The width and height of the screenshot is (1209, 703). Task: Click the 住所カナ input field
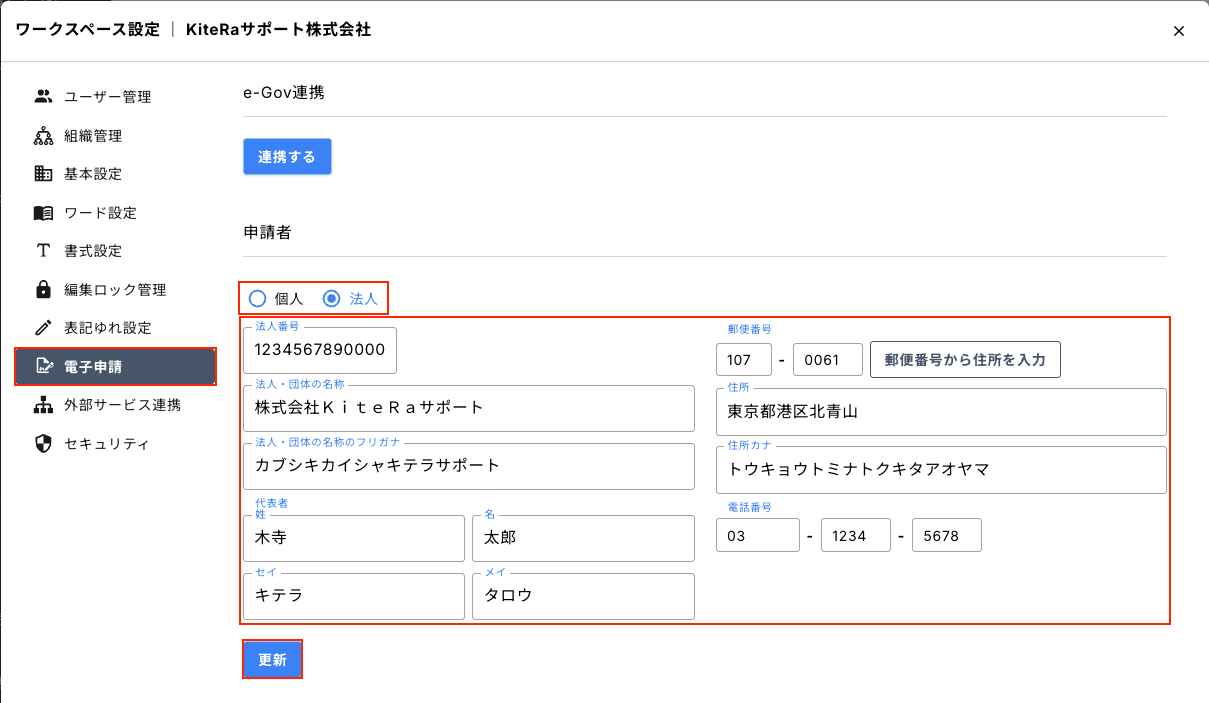click(941, 470)
